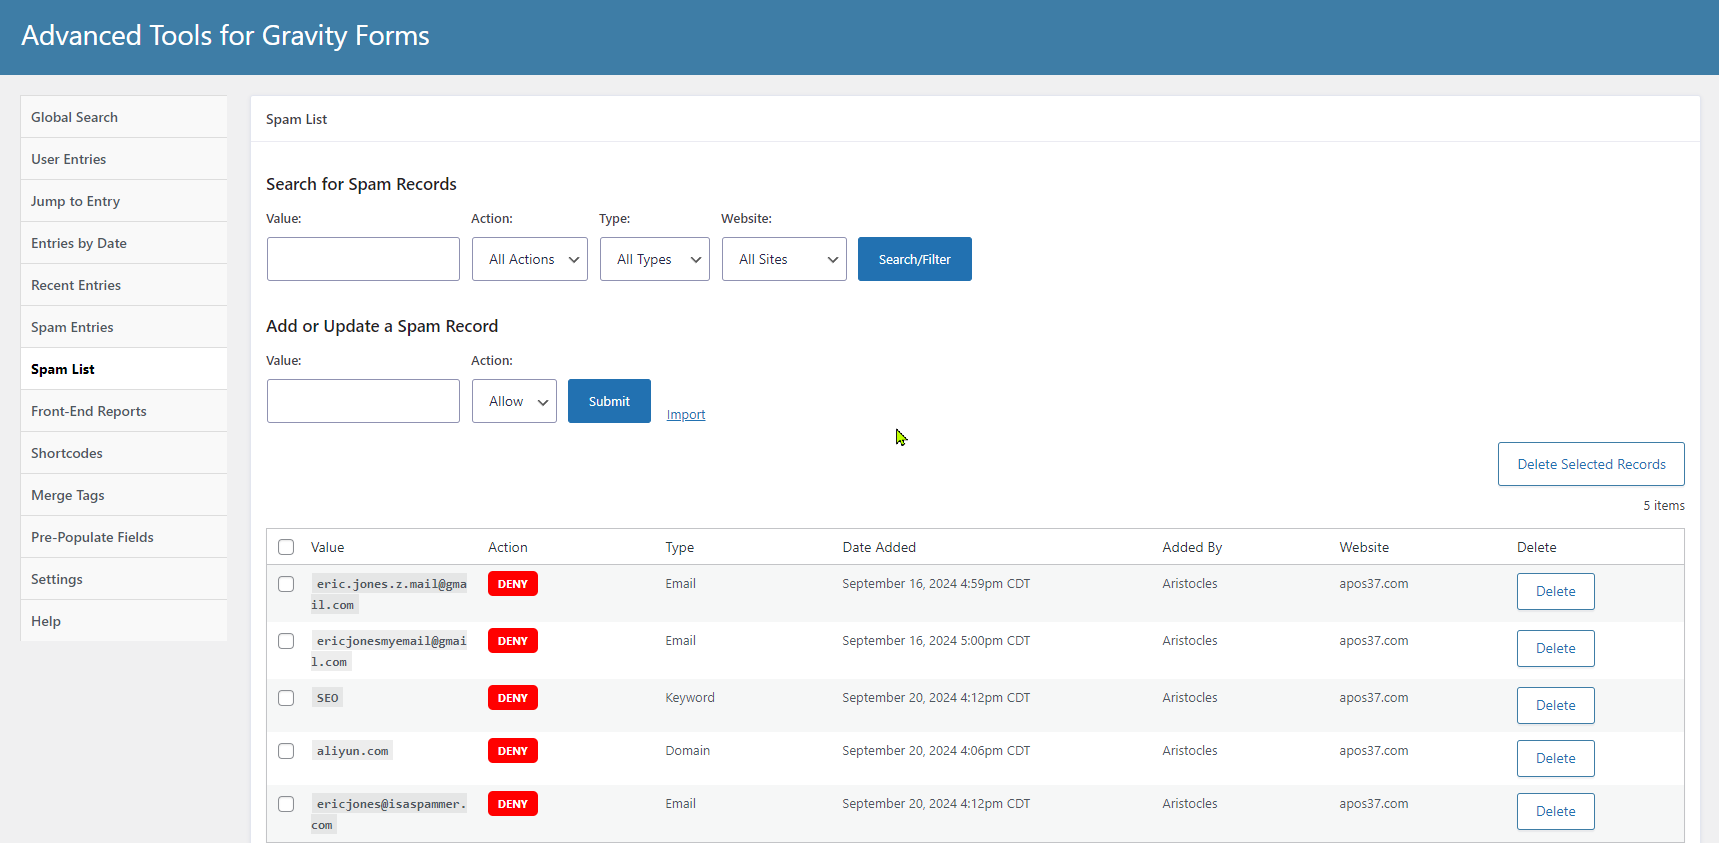Go to Spam Entries in sidebar
The image size is (1719, 843).
click(72, 327)
